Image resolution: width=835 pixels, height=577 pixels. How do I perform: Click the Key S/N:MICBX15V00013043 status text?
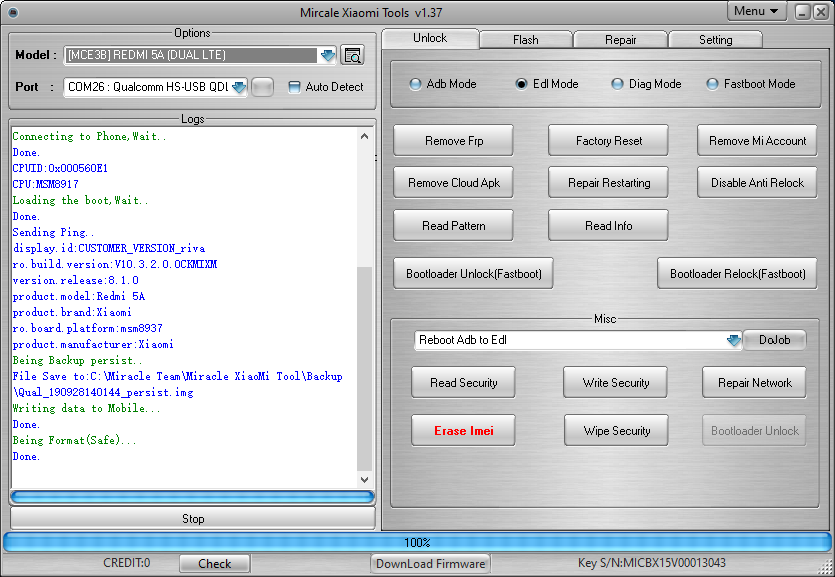(652, 563)
